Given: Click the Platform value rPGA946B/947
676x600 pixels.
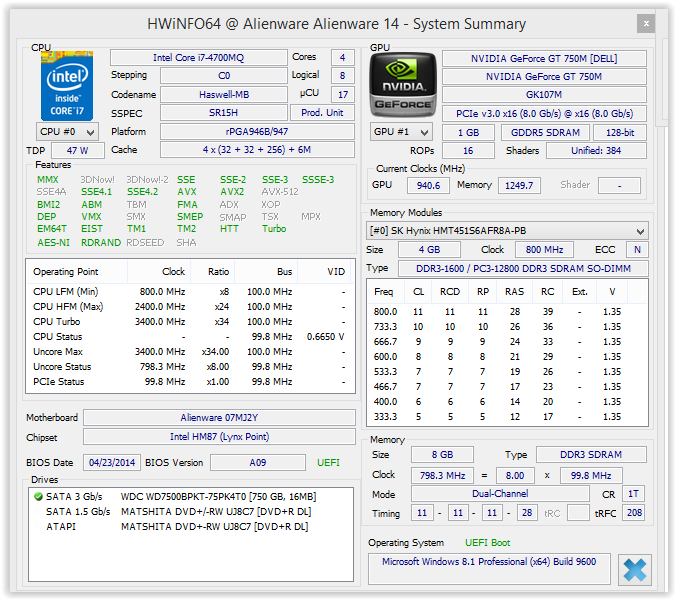Looking at the screenshot, I should click(257, 131).
